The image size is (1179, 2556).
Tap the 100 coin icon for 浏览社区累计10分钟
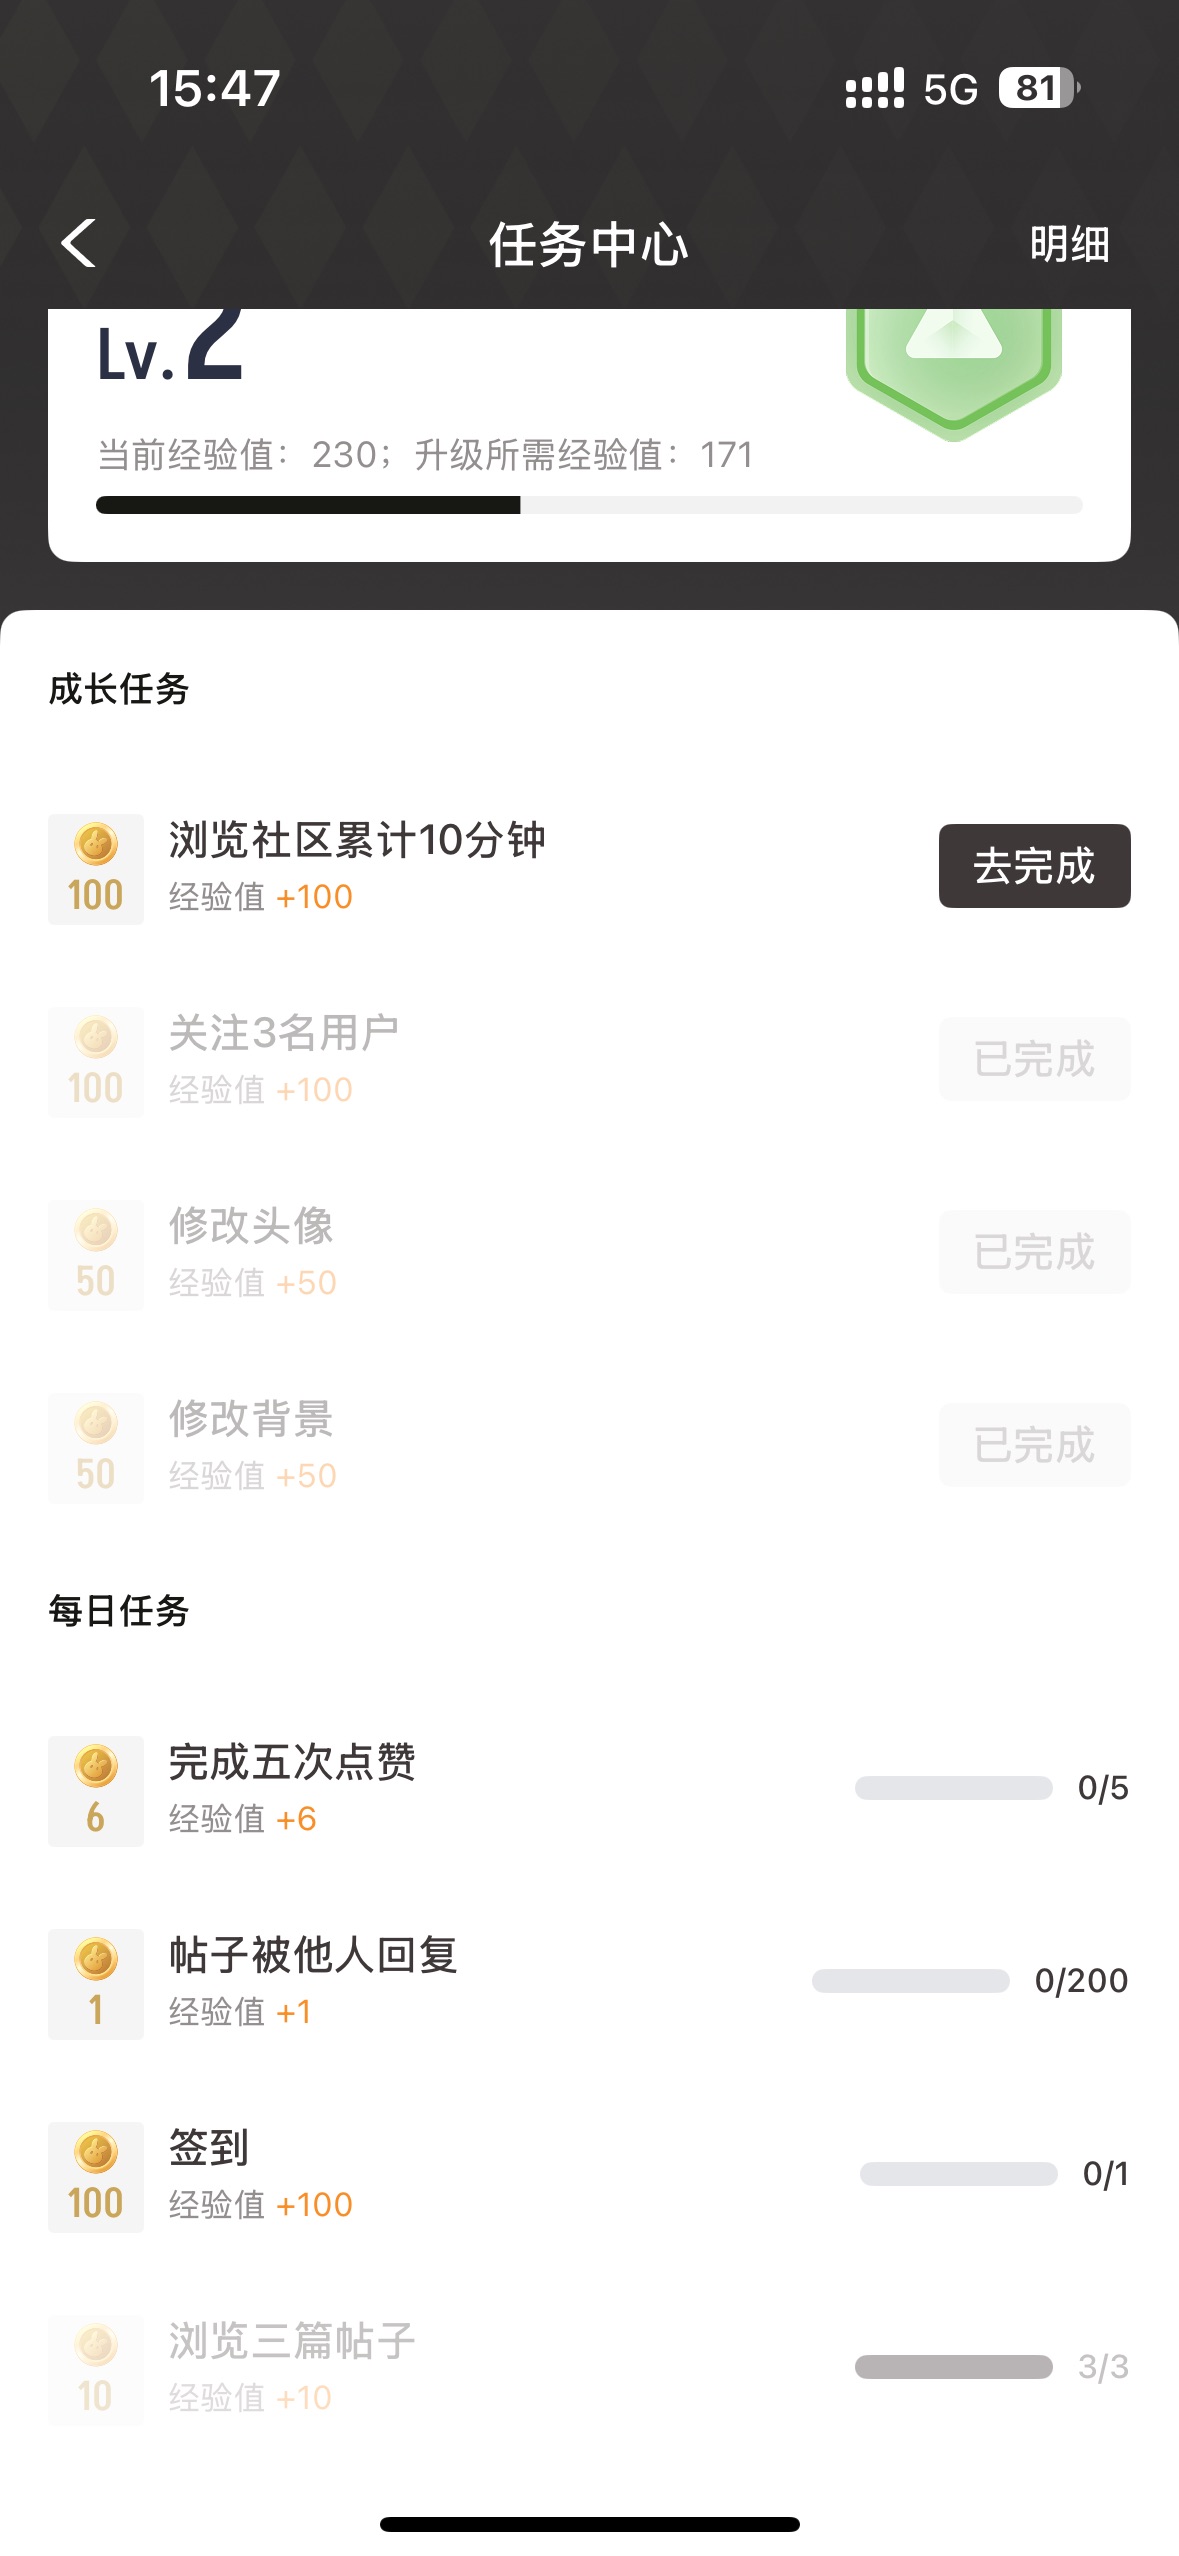tap(96, 869)
